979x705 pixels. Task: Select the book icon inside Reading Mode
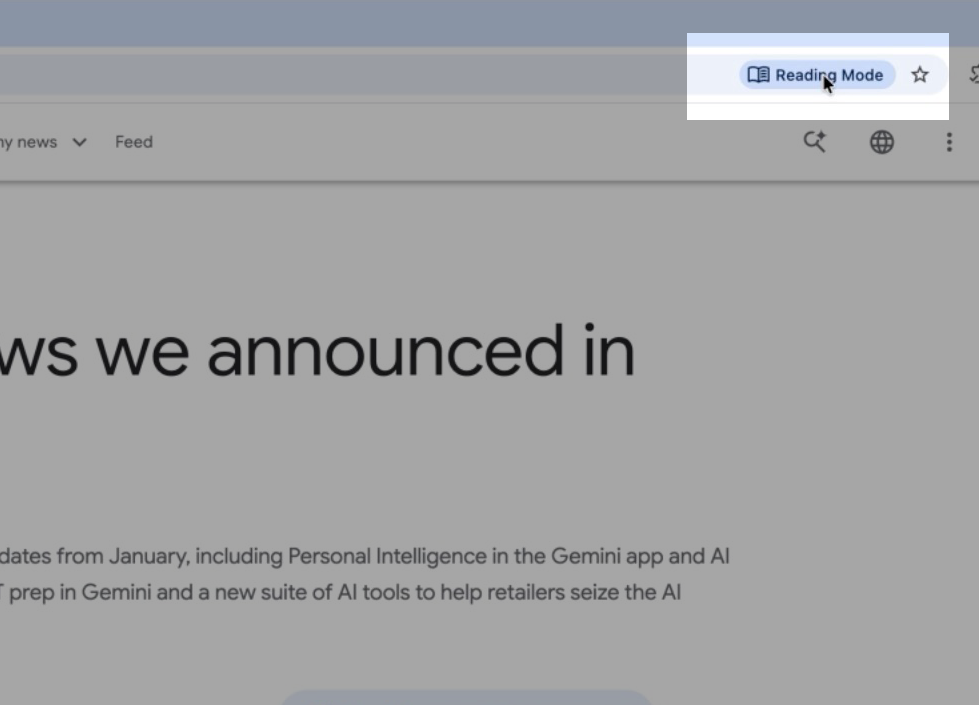[x=757, y=74]
